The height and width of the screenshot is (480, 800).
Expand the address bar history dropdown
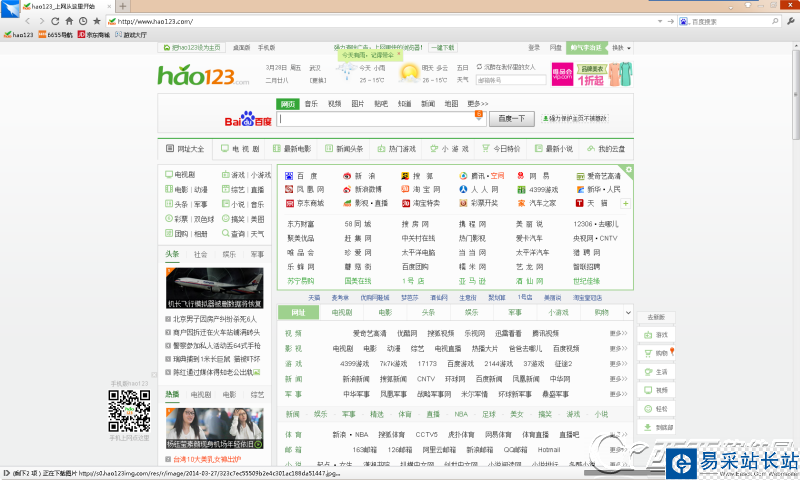click(x=660, y=21)
